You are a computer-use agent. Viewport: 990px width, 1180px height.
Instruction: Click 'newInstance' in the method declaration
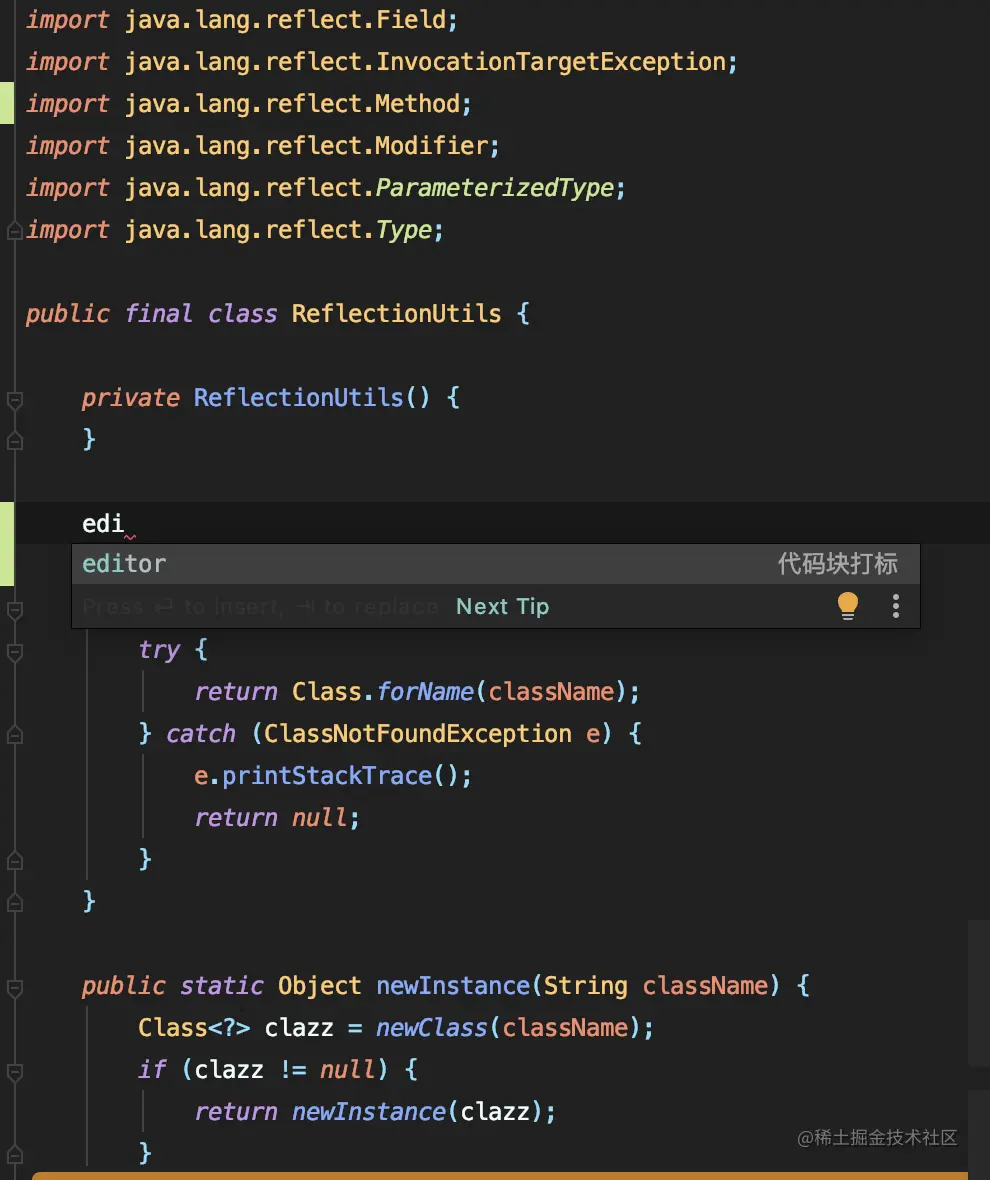[453, 986]
